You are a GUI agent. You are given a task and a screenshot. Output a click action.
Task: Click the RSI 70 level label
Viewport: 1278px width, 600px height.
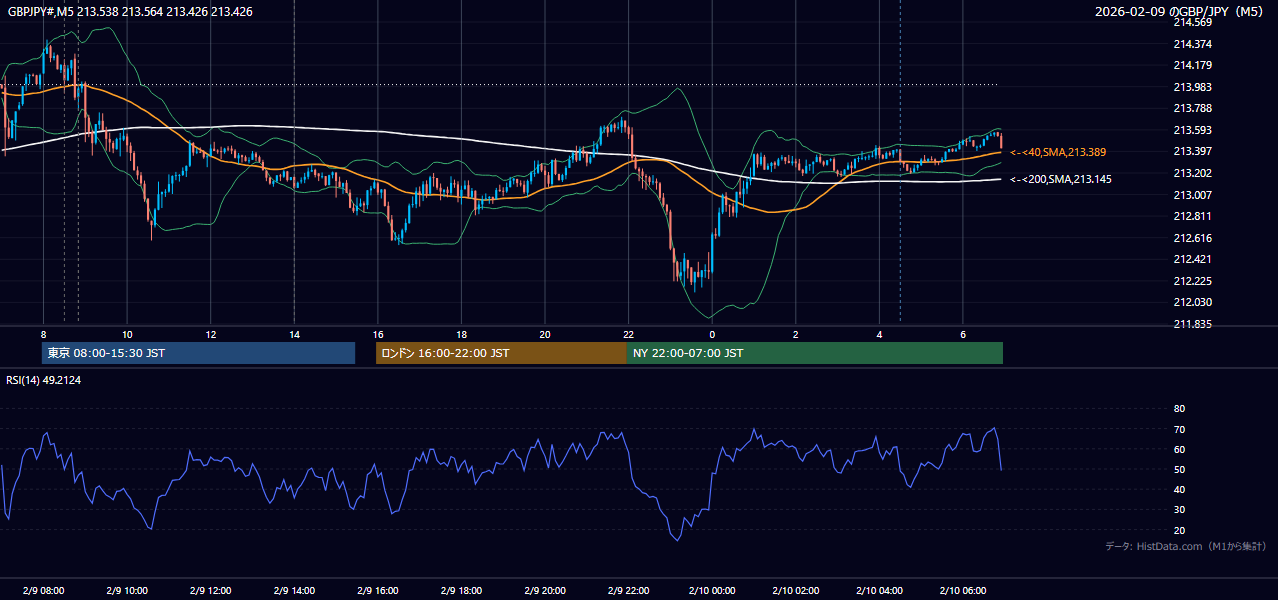click(x=1179, y=429)
